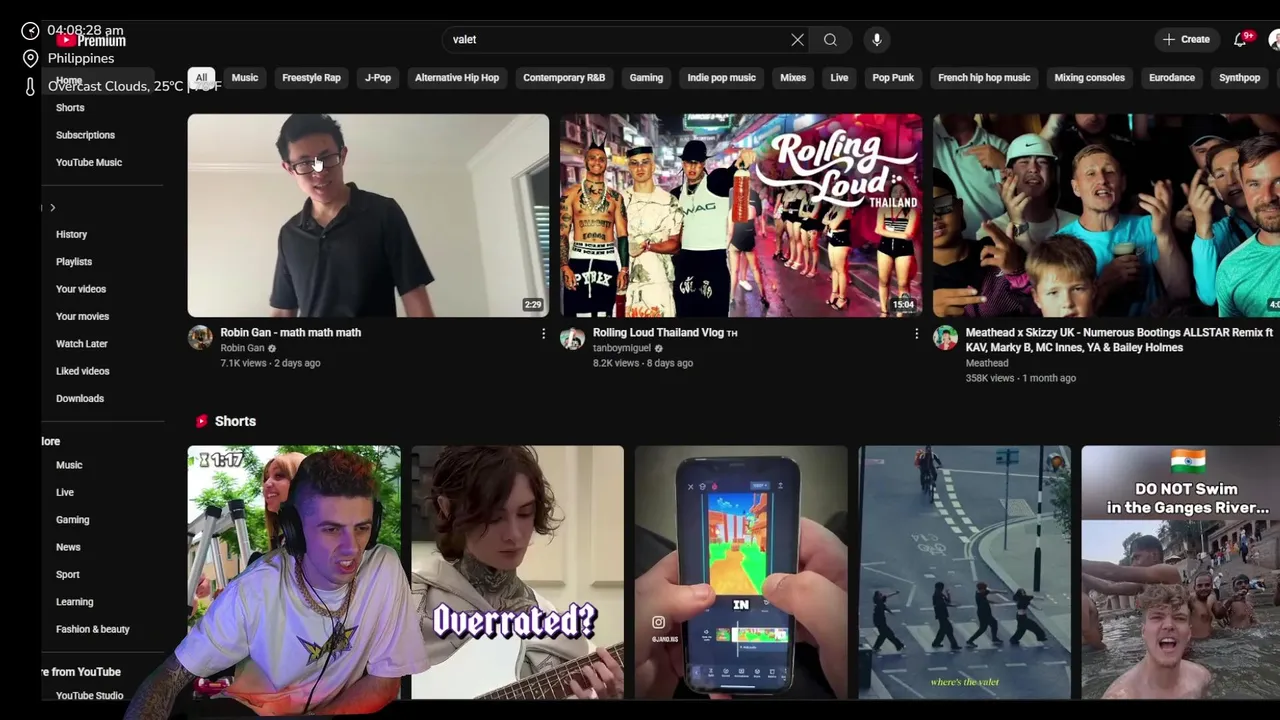
Task: Click the magnifier search icon
Action: coord(830,40)
